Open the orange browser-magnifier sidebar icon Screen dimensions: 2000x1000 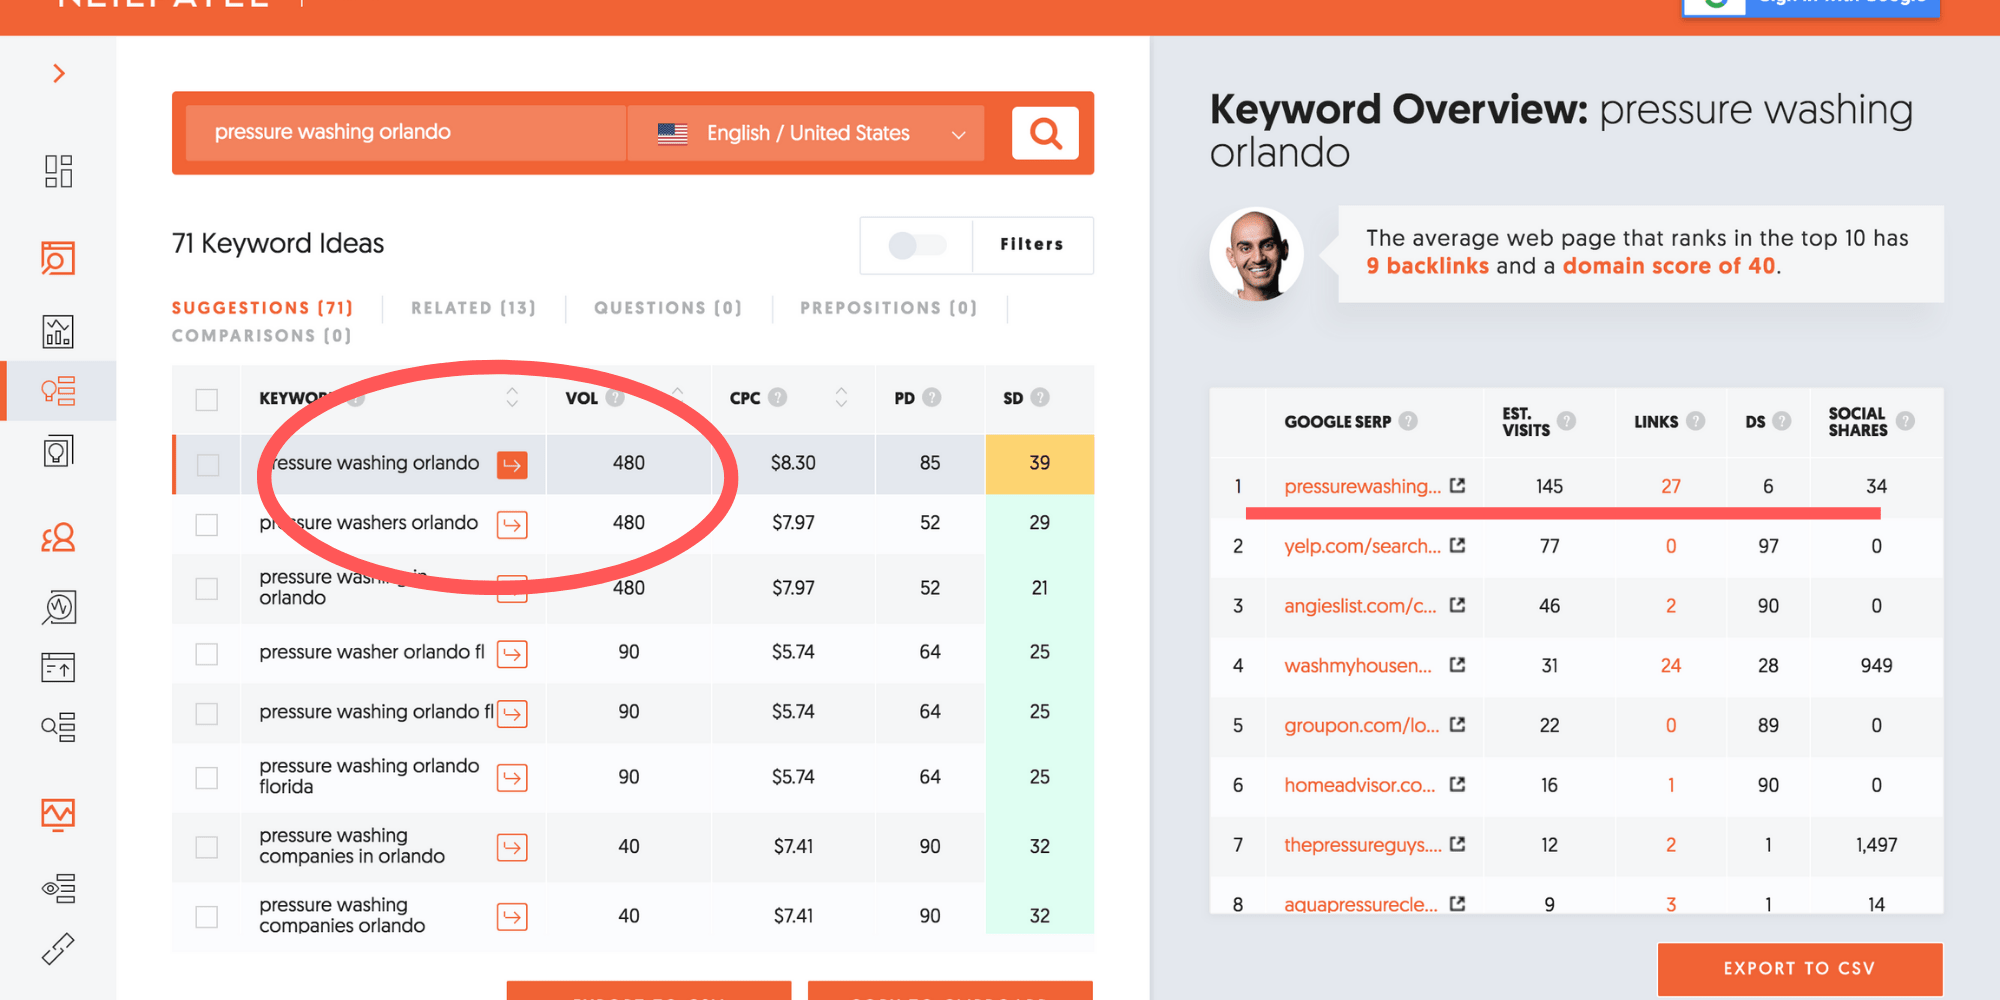coord(58,258)
